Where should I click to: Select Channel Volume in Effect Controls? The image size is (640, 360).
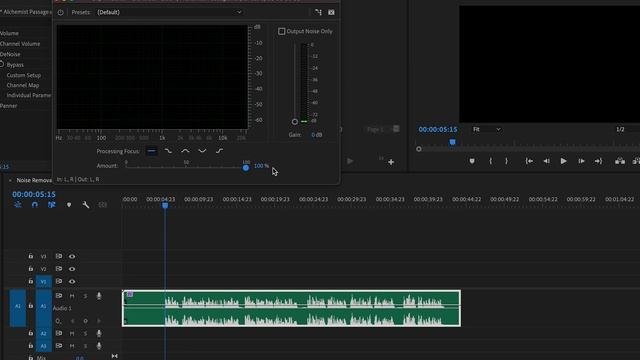(20, 44)
